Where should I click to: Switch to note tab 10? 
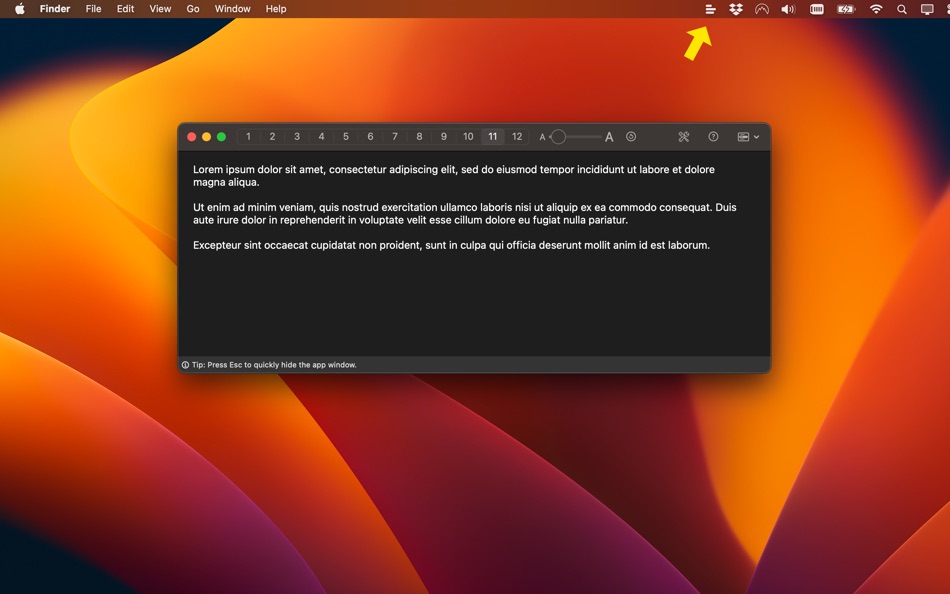pyautogui.click(x=468, y=137)
